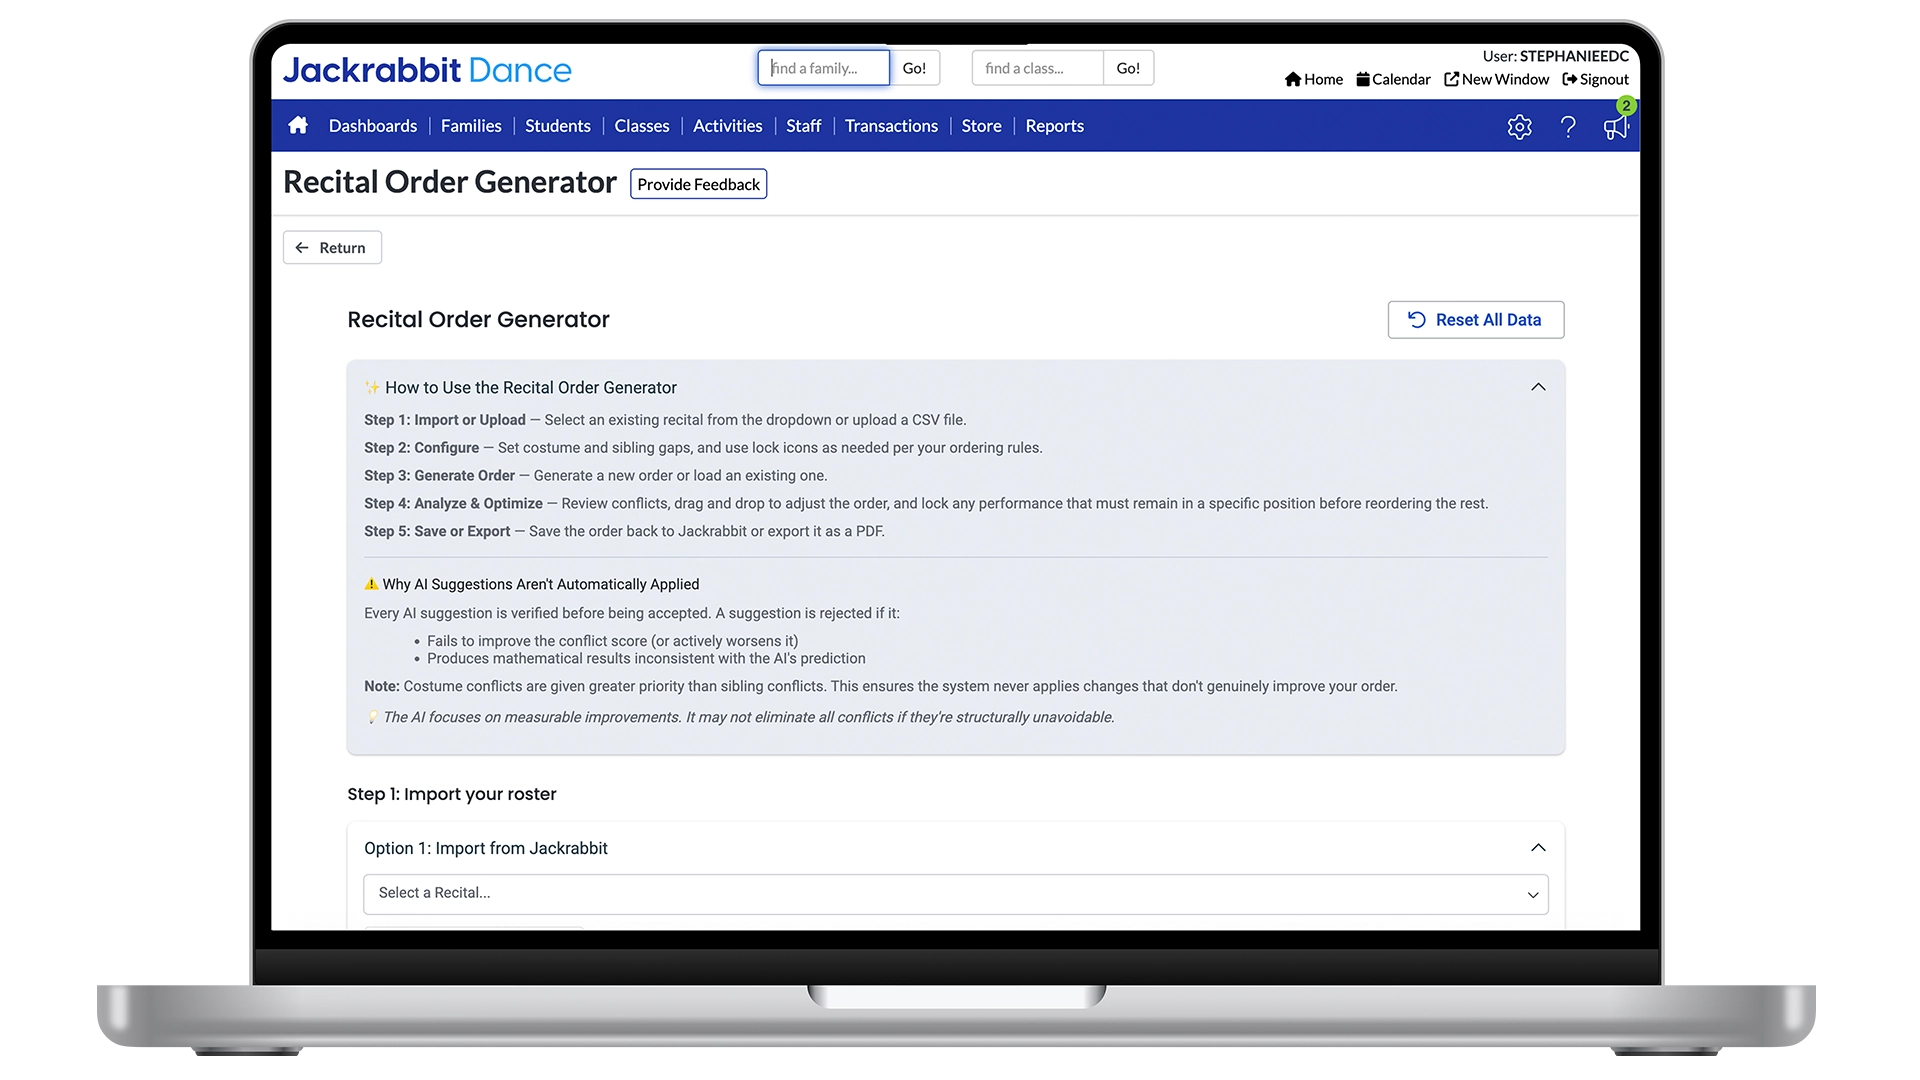
Task: Click the username STEPHANIEEDC text
Action: coord(1574,56)
